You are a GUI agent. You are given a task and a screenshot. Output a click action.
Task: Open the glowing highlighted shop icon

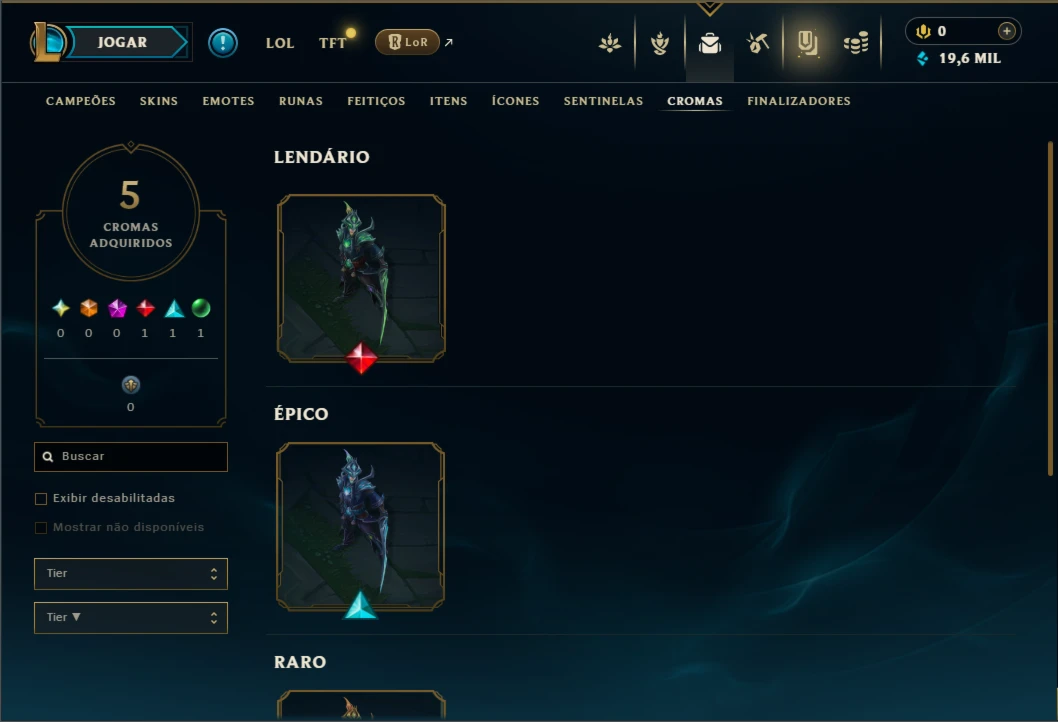click(807, 43)
